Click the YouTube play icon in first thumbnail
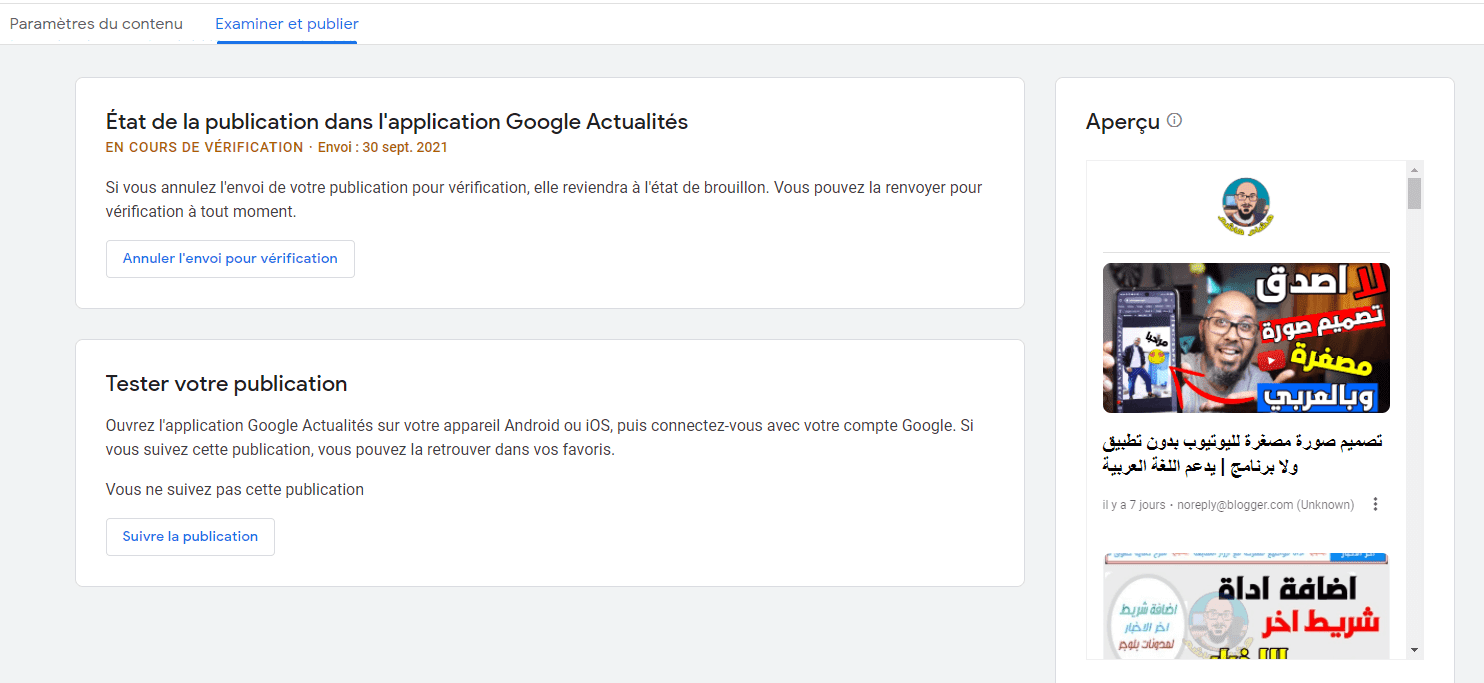 [1271, 359]
